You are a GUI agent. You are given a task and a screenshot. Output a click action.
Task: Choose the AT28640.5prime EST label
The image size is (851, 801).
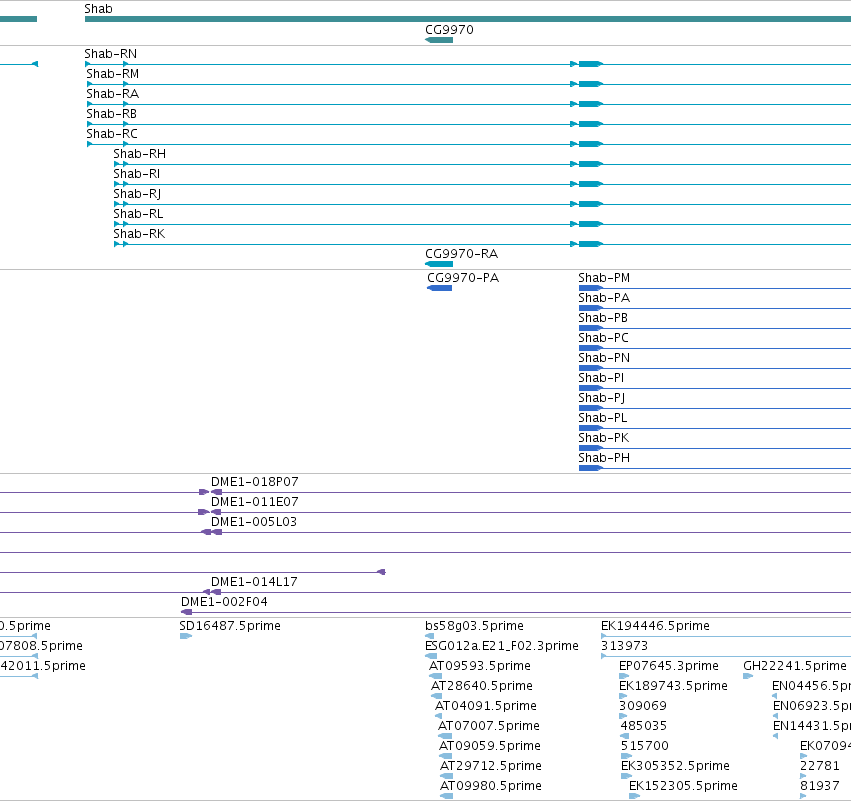tap(482, 686)
